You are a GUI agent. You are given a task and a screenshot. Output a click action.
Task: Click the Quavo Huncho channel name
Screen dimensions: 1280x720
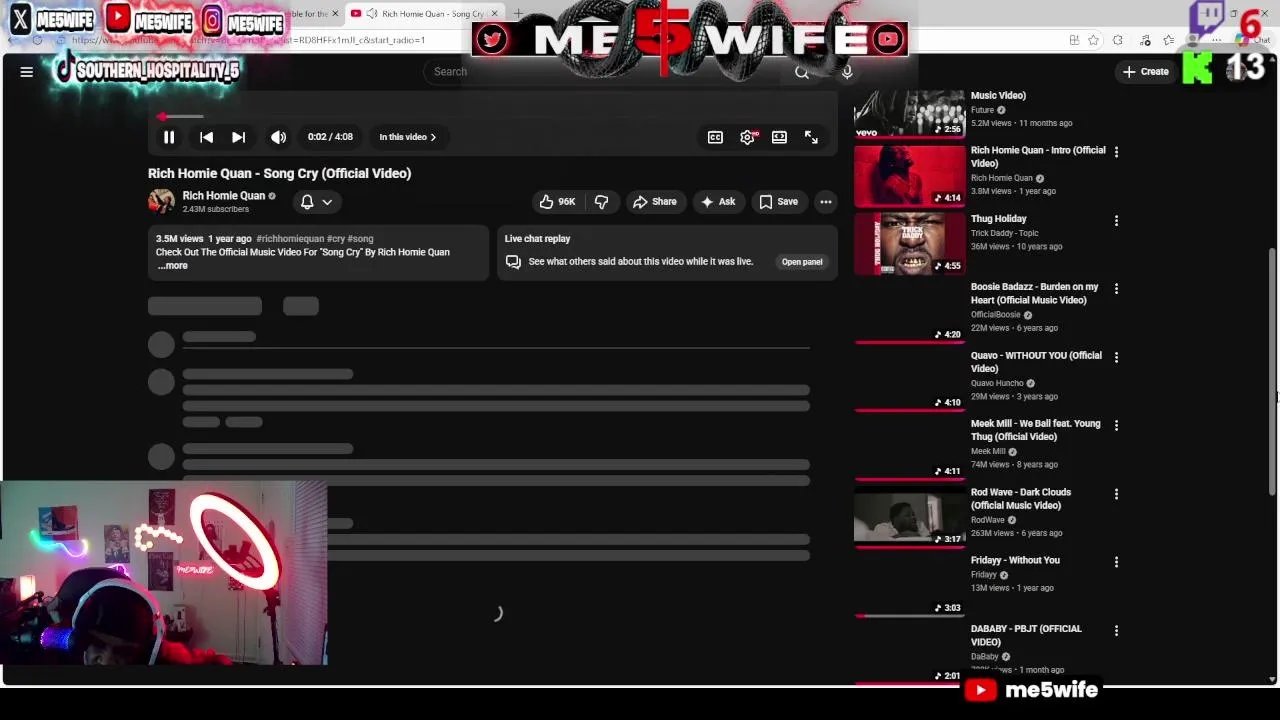(997, 383)
